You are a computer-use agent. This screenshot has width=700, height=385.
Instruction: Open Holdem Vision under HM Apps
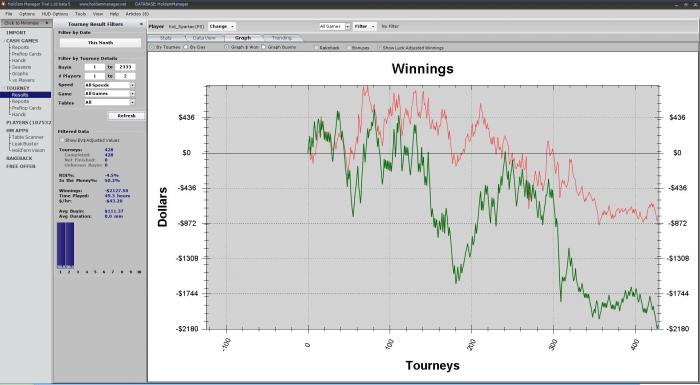pyautogui.click(x=28, y=150)
